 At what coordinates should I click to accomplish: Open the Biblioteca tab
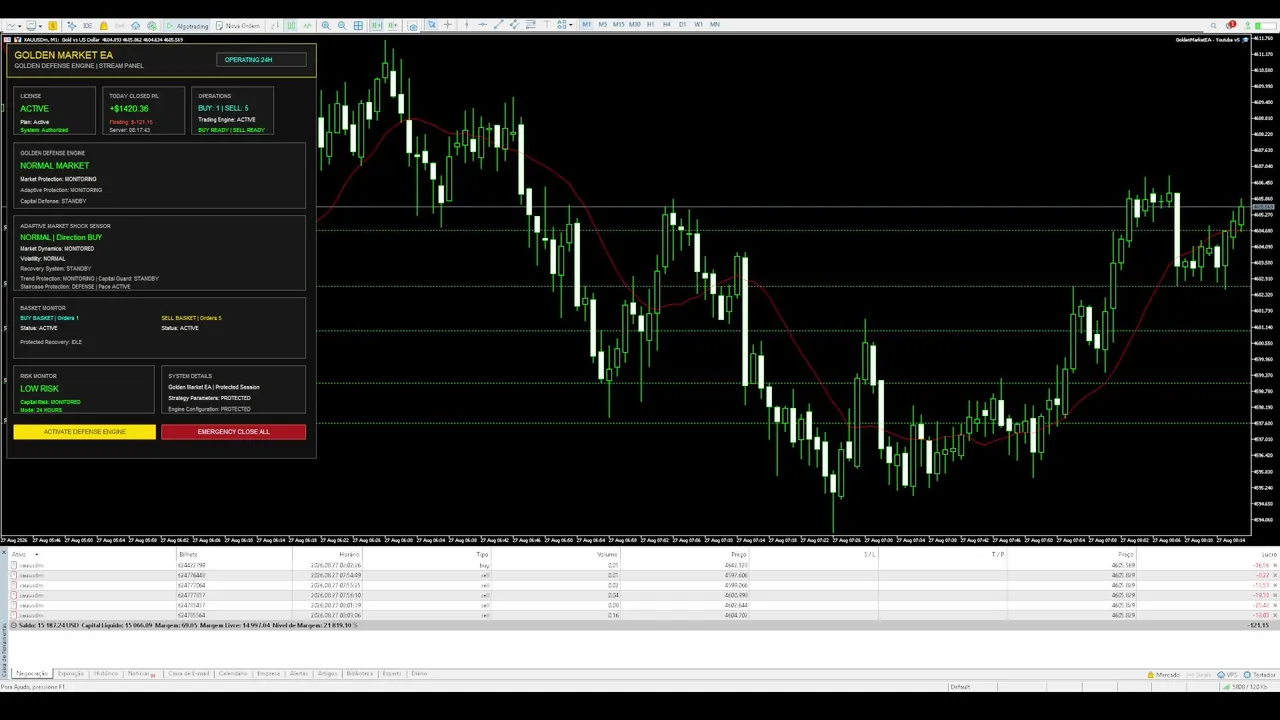(x=360, y=673)
